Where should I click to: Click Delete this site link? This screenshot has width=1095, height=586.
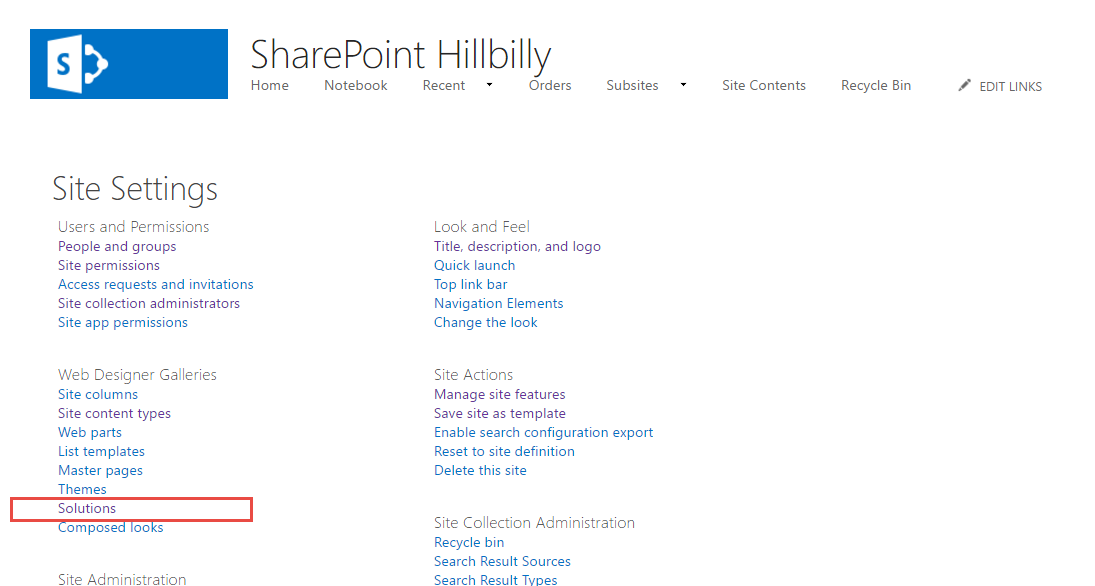(480, 470)
